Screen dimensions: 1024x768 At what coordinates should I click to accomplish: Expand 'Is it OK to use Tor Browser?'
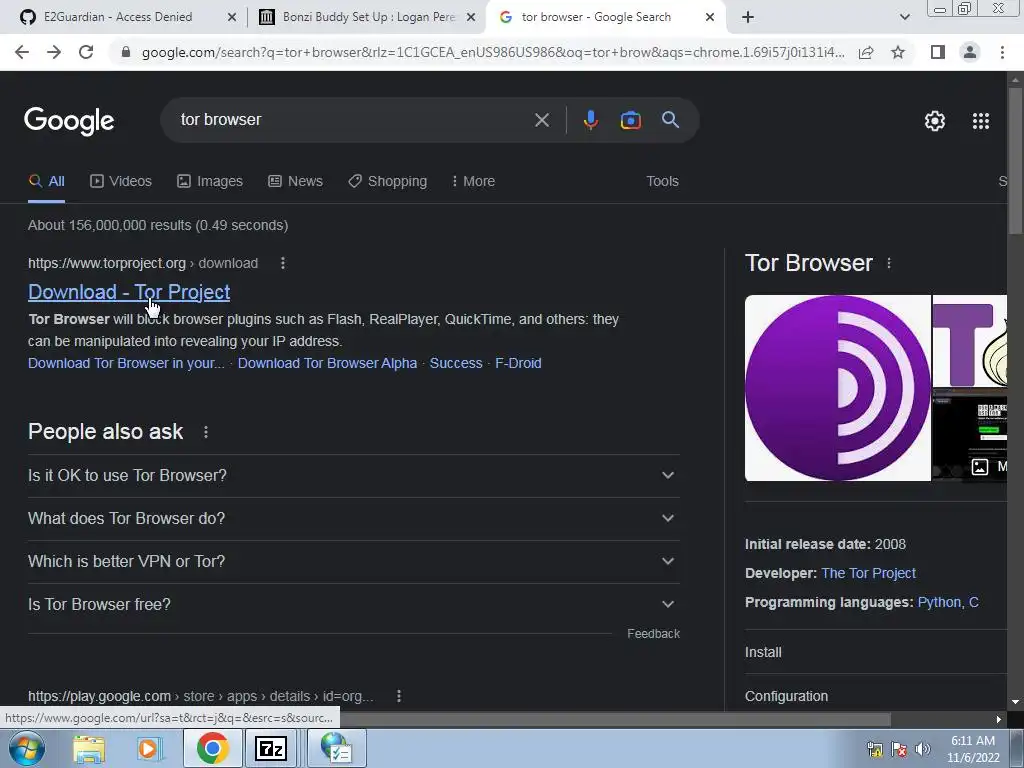(353, 475)
